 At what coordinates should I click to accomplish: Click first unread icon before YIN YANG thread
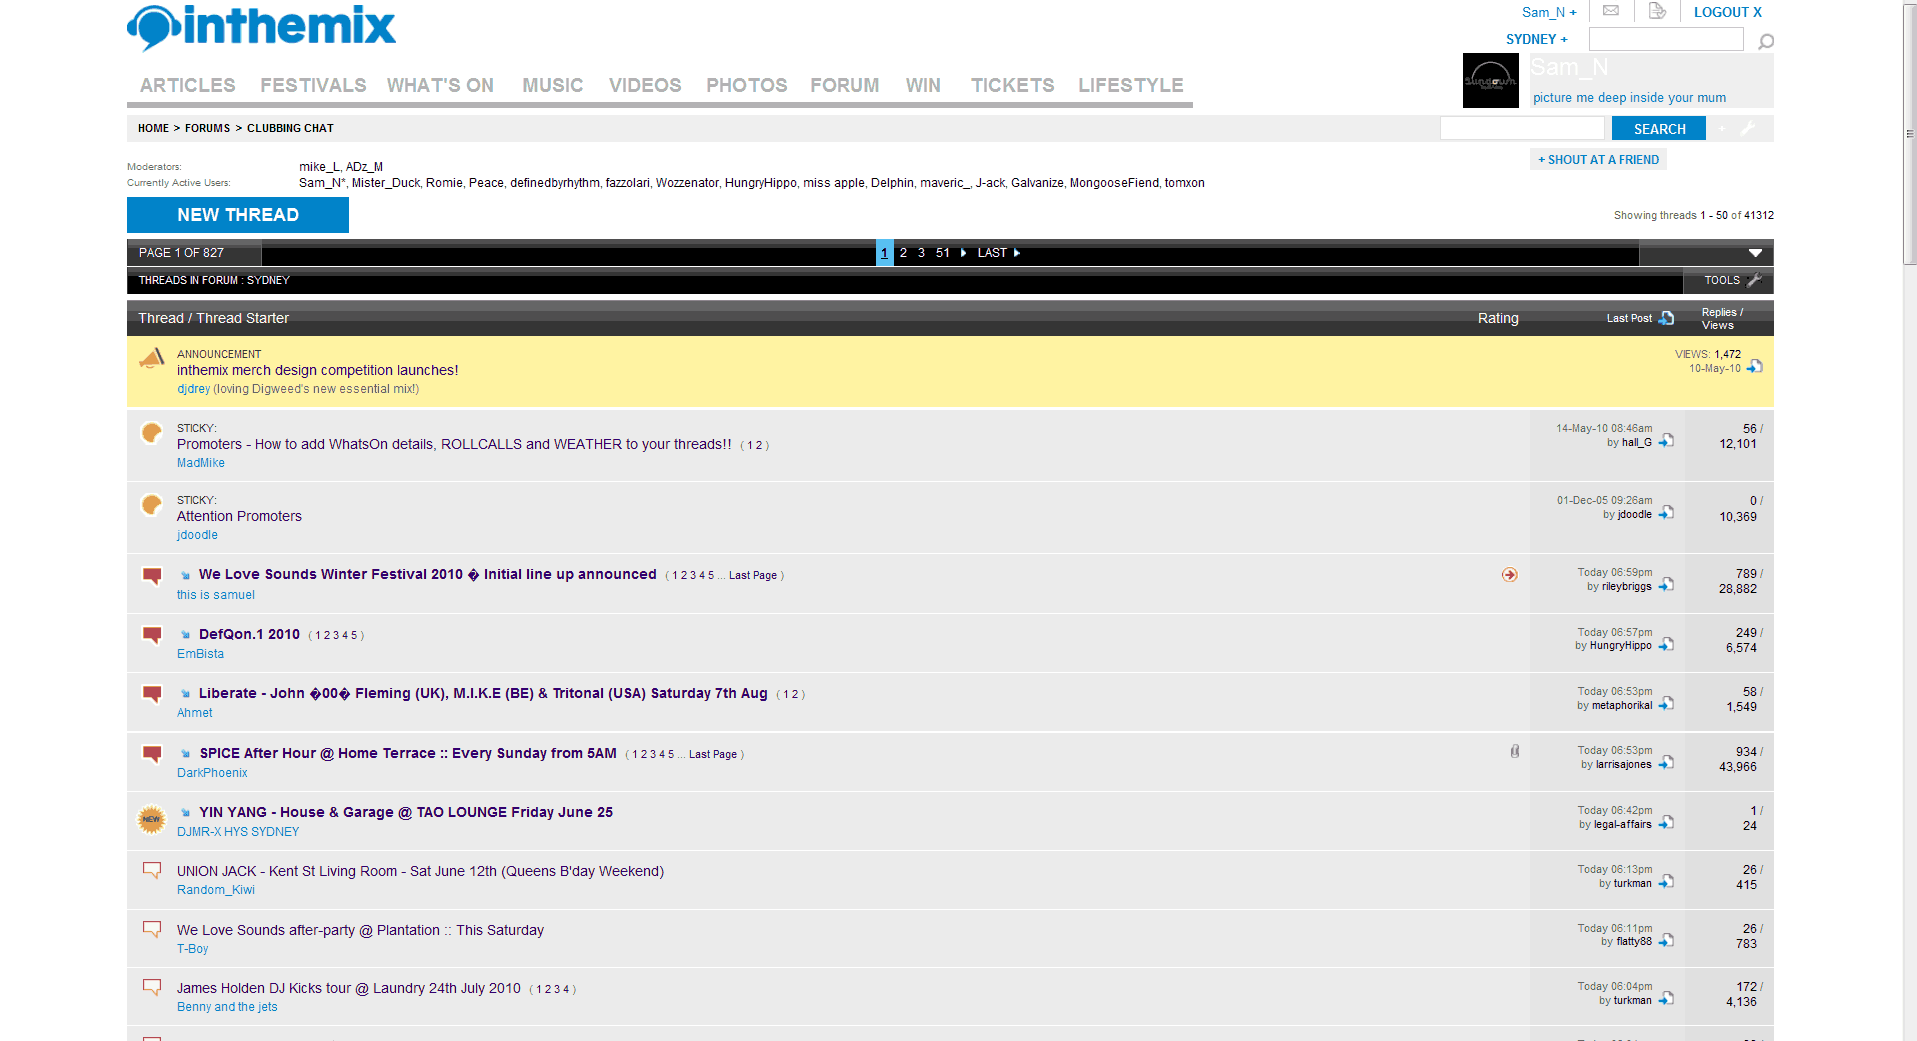pos(185,813)
